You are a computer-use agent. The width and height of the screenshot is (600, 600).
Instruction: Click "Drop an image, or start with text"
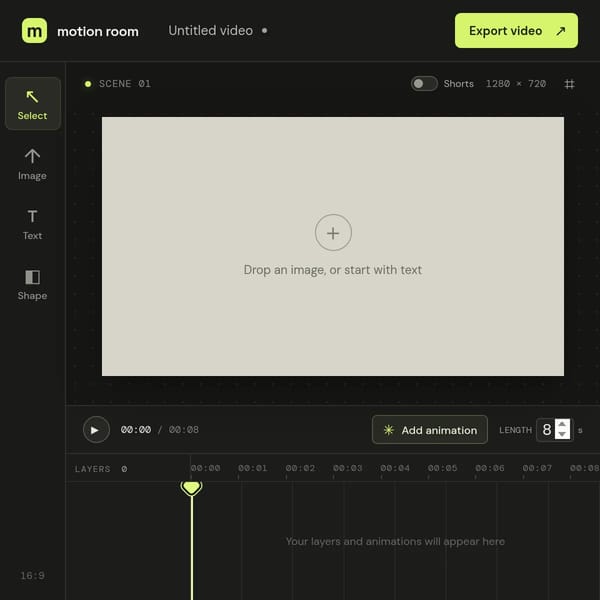pos(333,270)
